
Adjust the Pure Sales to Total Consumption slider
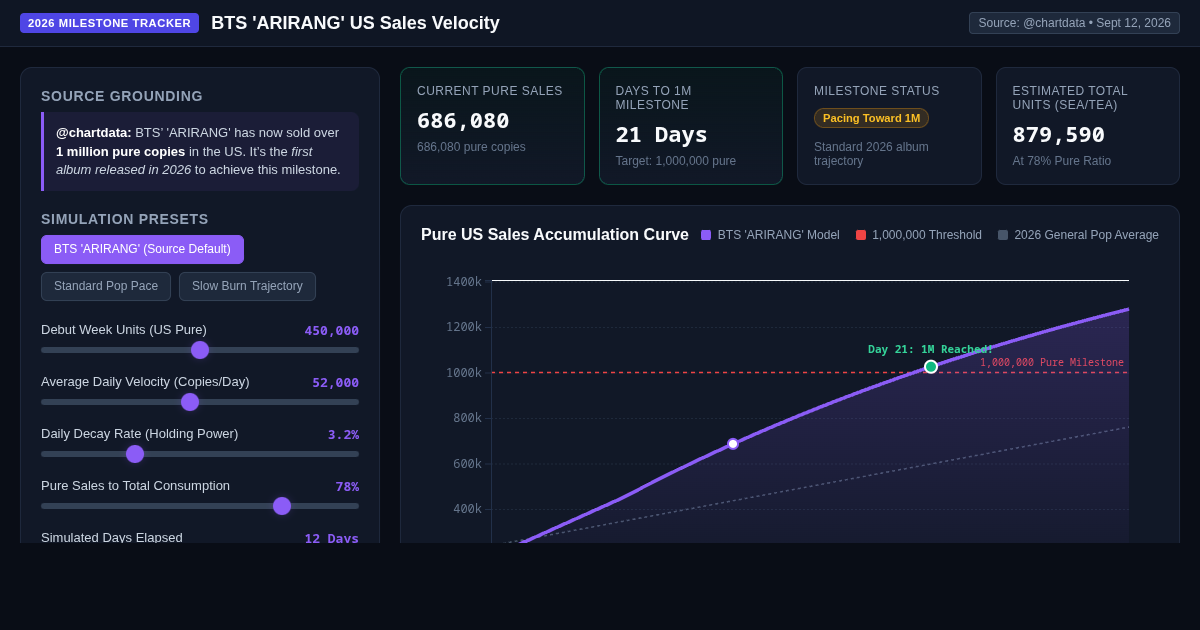[x=200, y=506]
